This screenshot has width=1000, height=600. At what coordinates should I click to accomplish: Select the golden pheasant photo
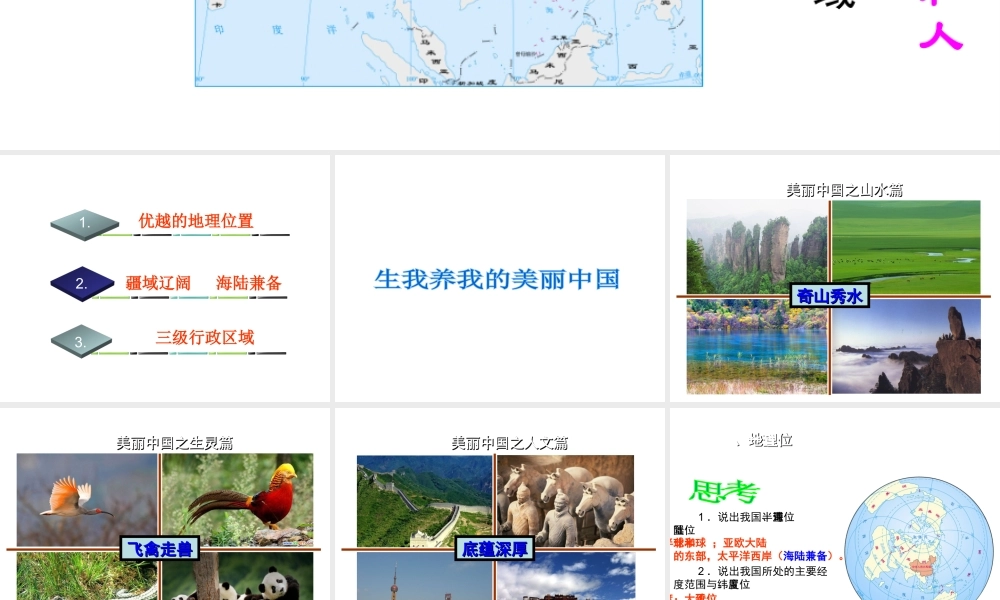coord(238,500)
